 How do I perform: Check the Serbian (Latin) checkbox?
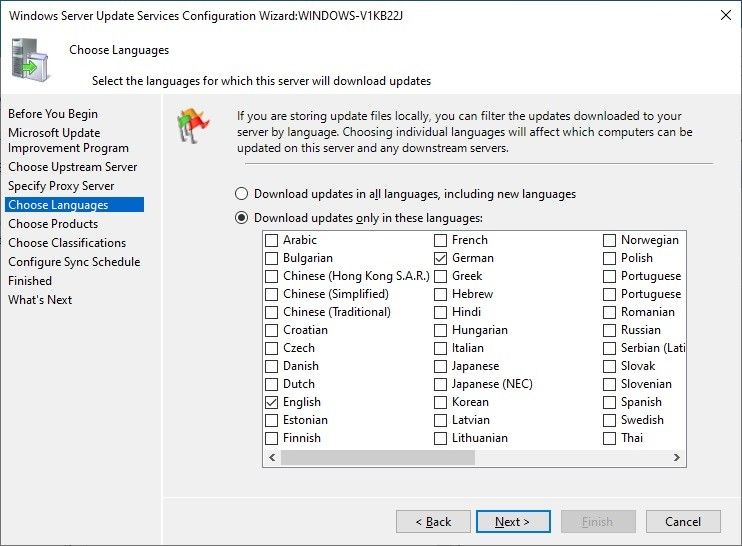(610, 348)
